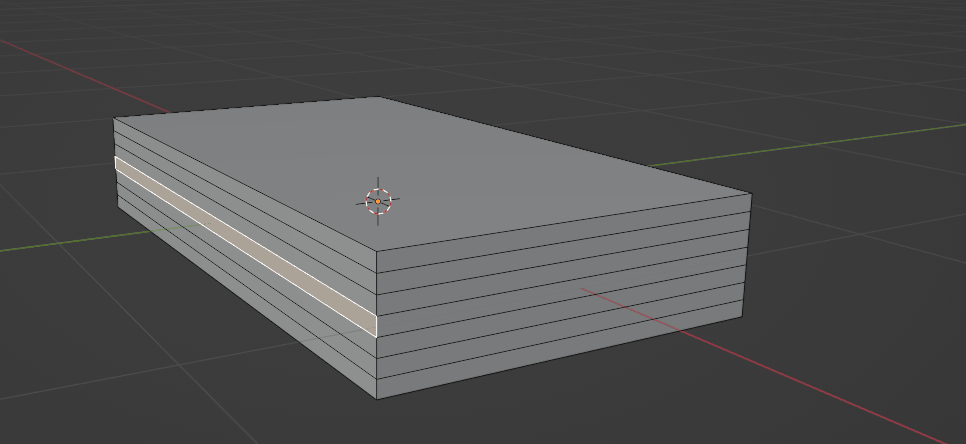Click the front top corner vertex of the box

tap(377, 250)
